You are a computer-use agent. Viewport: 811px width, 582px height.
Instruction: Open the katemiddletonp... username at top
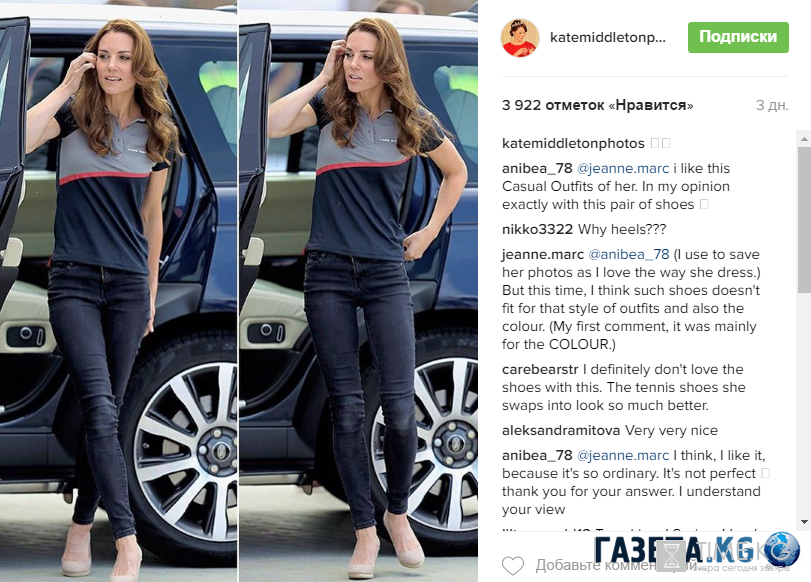(608, 38)
